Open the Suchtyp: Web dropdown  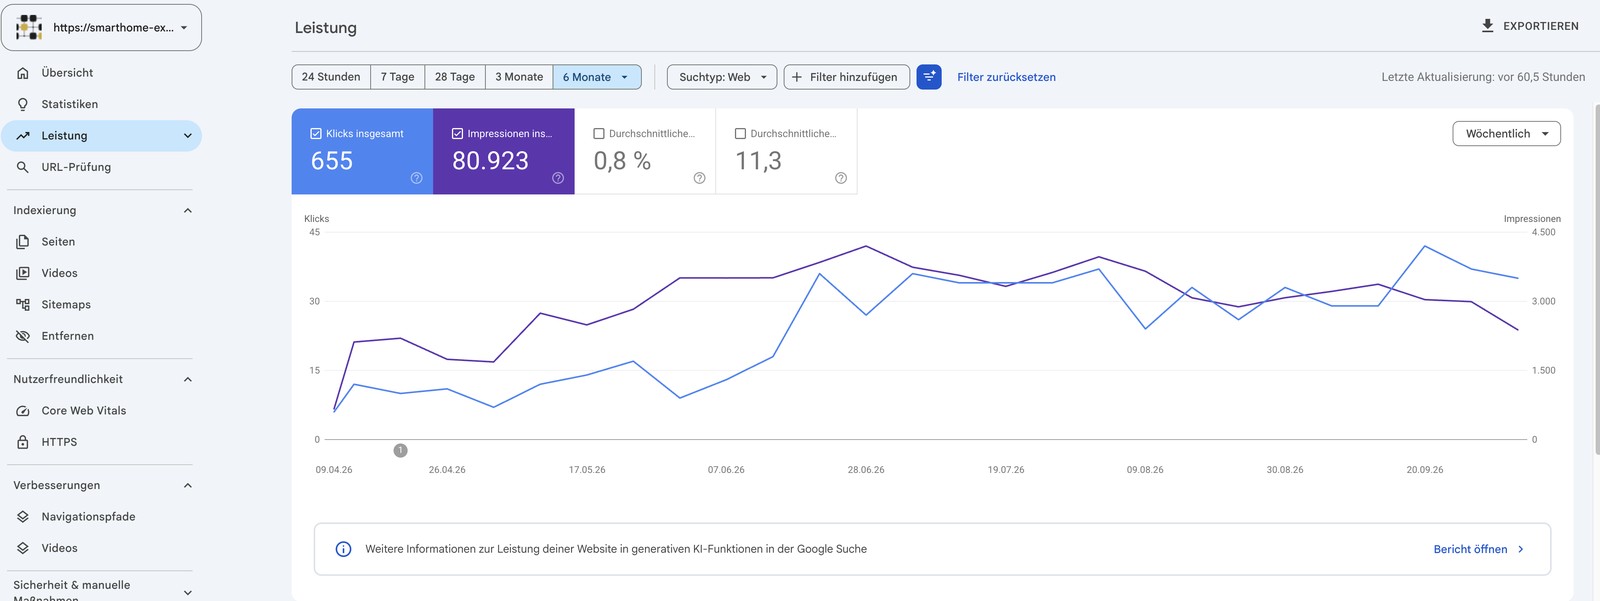[x=722, y=77]
